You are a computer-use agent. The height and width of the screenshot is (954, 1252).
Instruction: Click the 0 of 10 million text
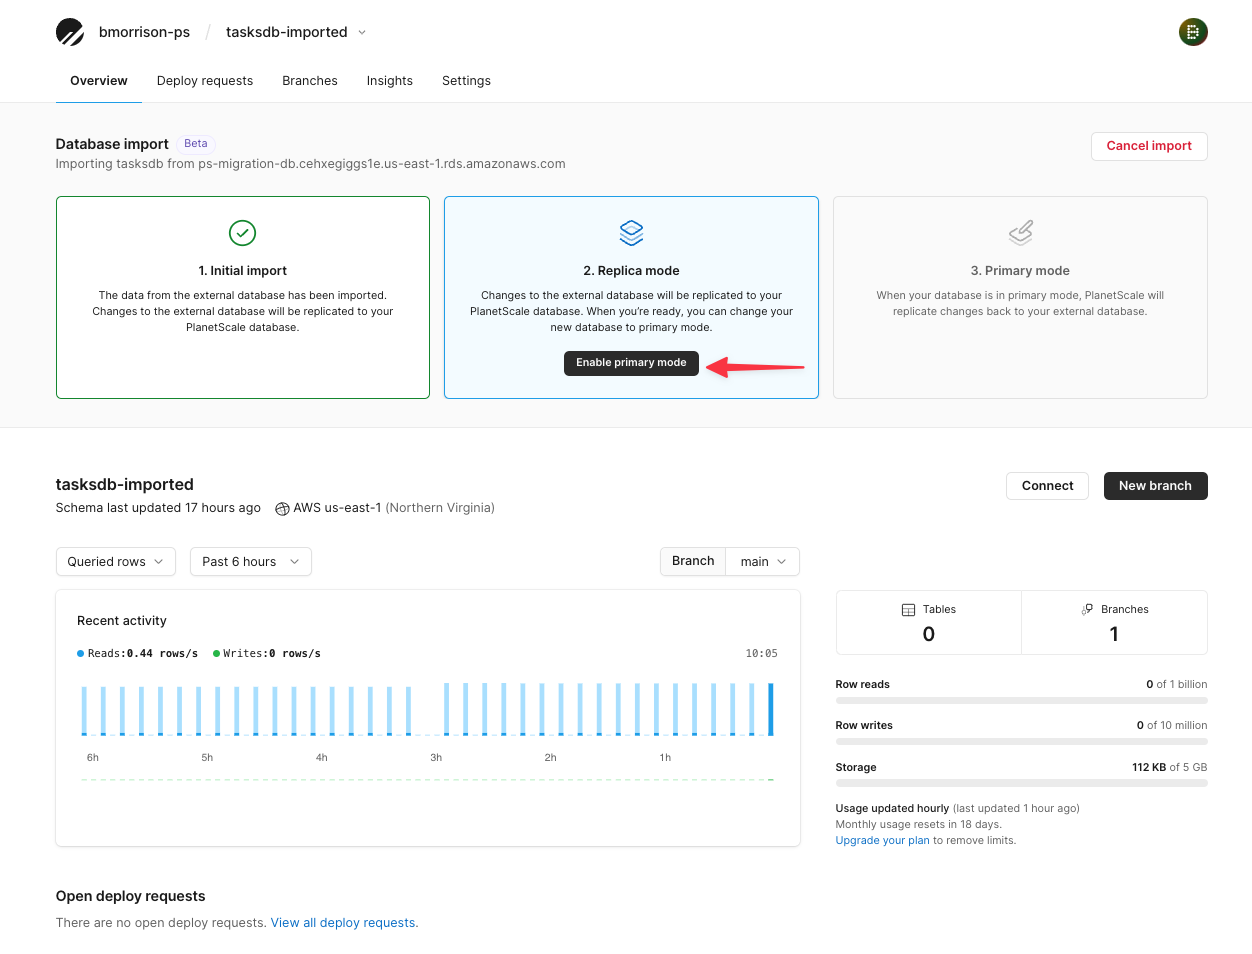coord(1171,726)
